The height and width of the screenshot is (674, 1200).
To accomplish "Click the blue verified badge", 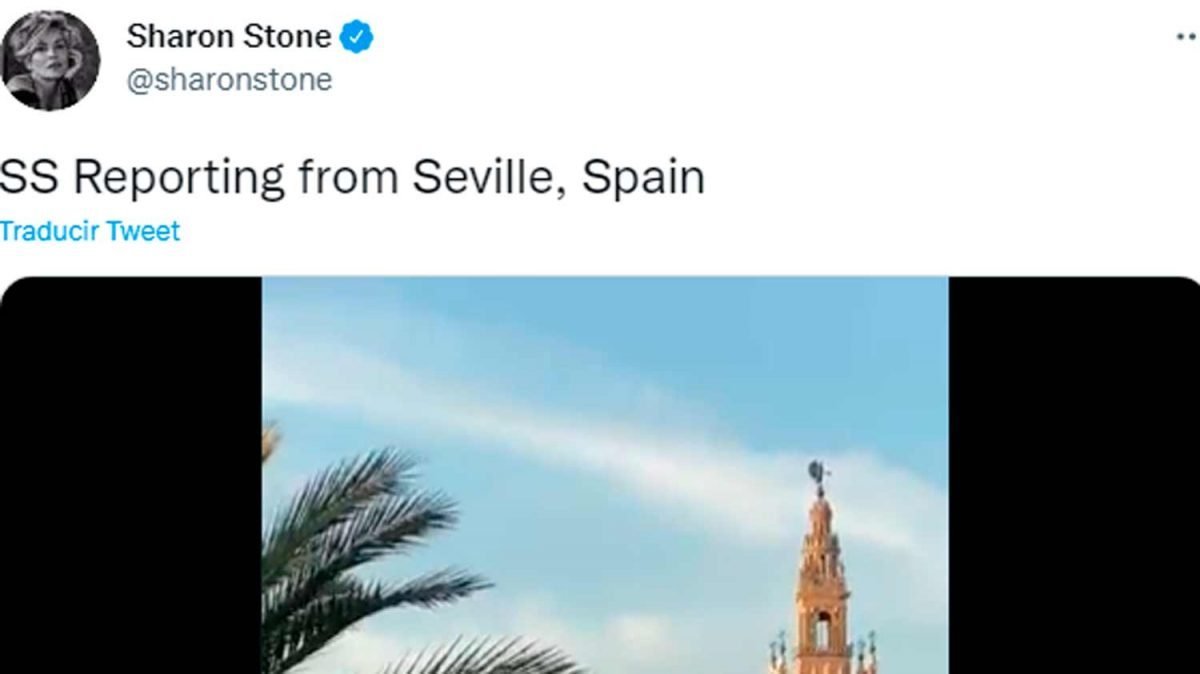I will tap(357, 38).
